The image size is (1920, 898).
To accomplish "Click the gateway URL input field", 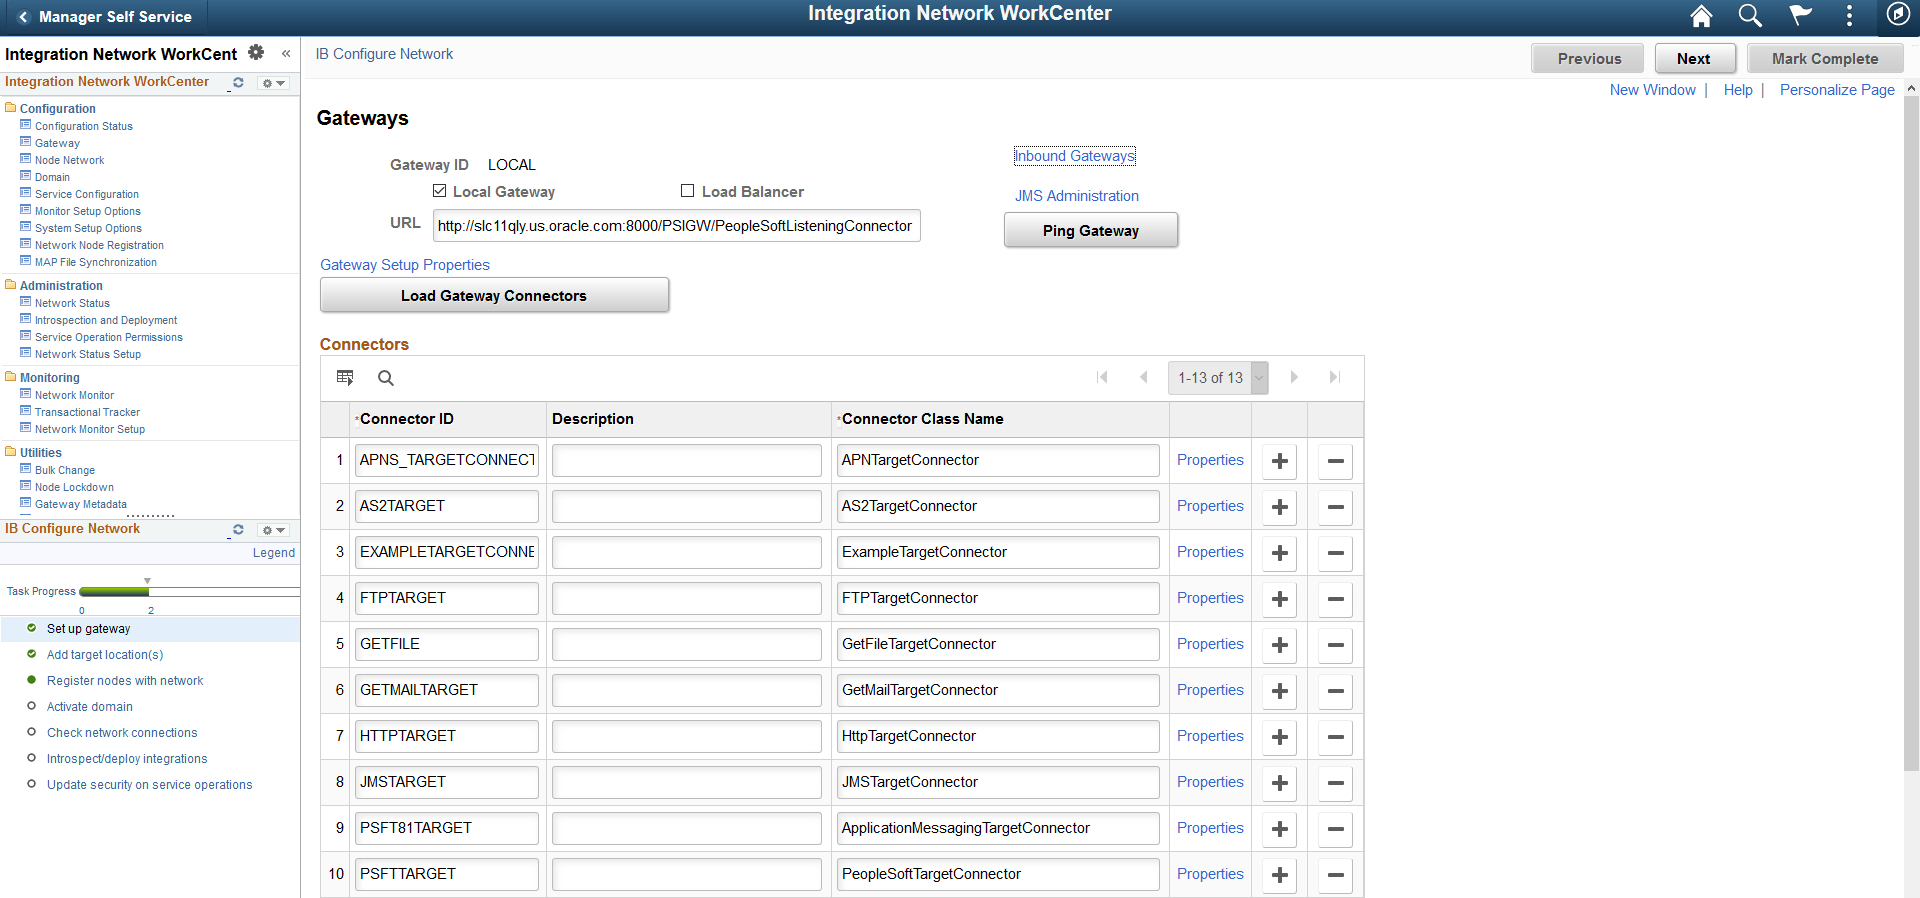I will click(x=676, y=226).
